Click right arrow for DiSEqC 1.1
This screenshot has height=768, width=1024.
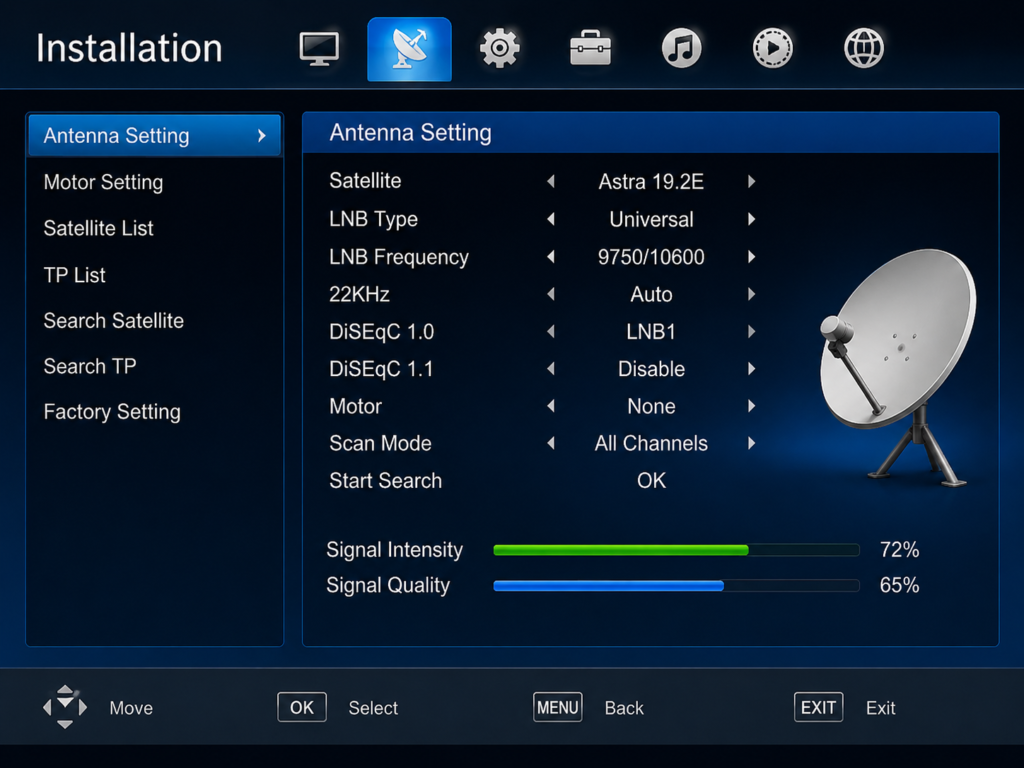pyautogui.click(x=752, y=369)
